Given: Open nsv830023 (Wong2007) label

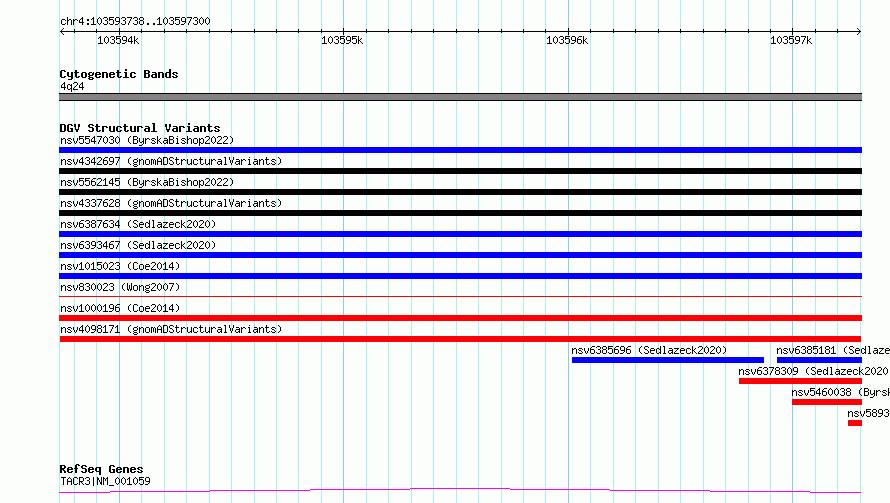Looking at the screenshot, I should (x=120, y=287).
